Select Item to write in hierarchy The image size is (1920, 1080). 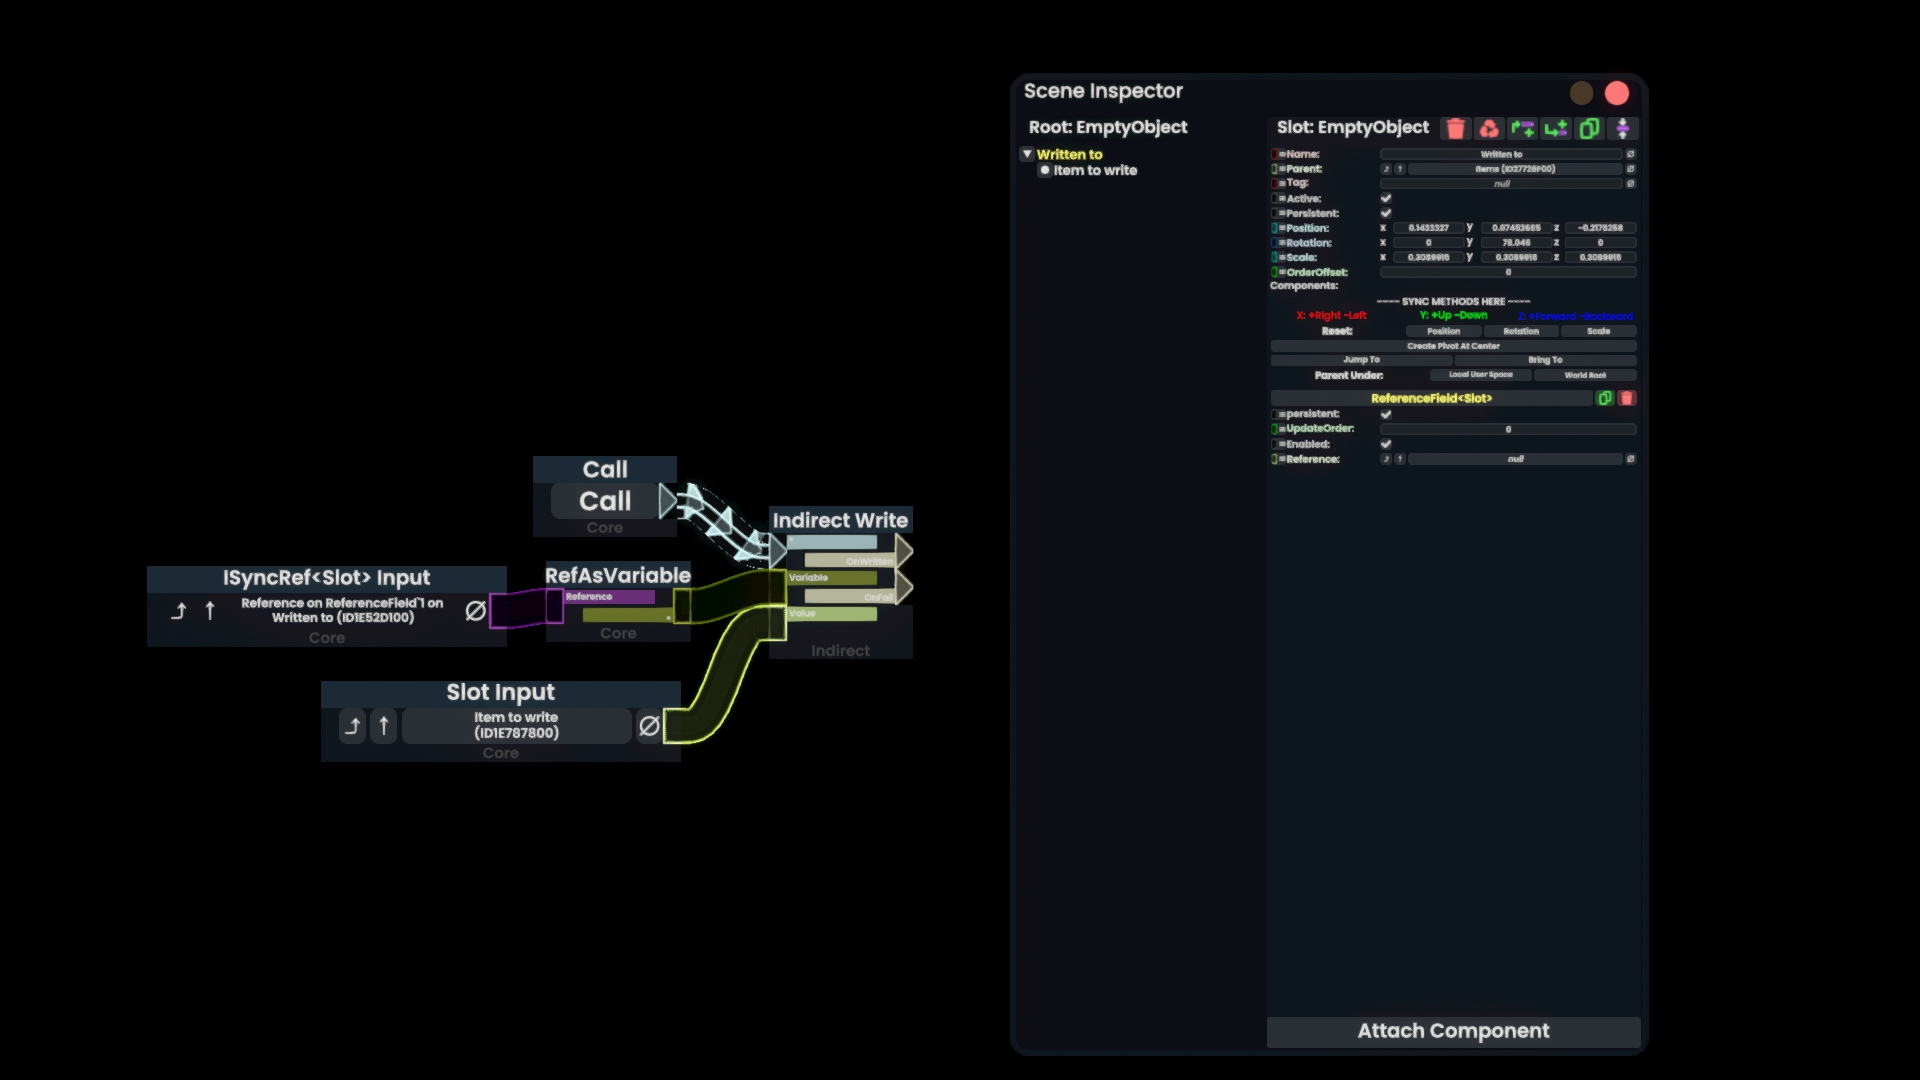pyautogui.click(x=1094, y=170)
